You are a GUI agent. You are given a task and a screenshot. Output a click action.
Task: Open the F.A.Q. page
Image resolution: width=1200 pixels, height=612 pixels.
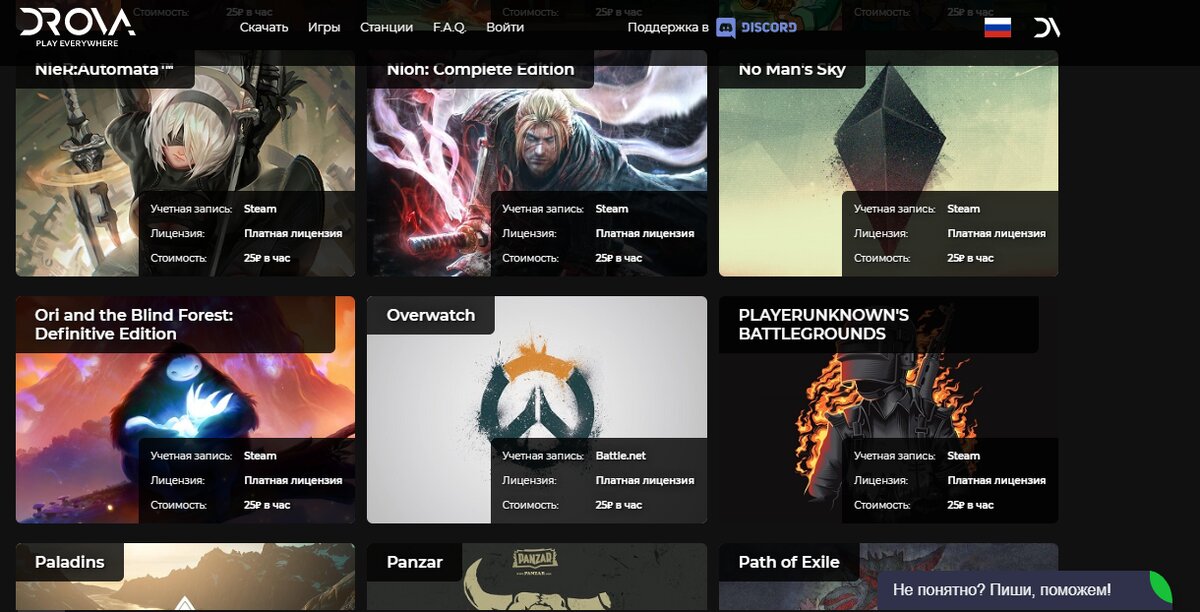pyautogui.click(x=449, y=27)
